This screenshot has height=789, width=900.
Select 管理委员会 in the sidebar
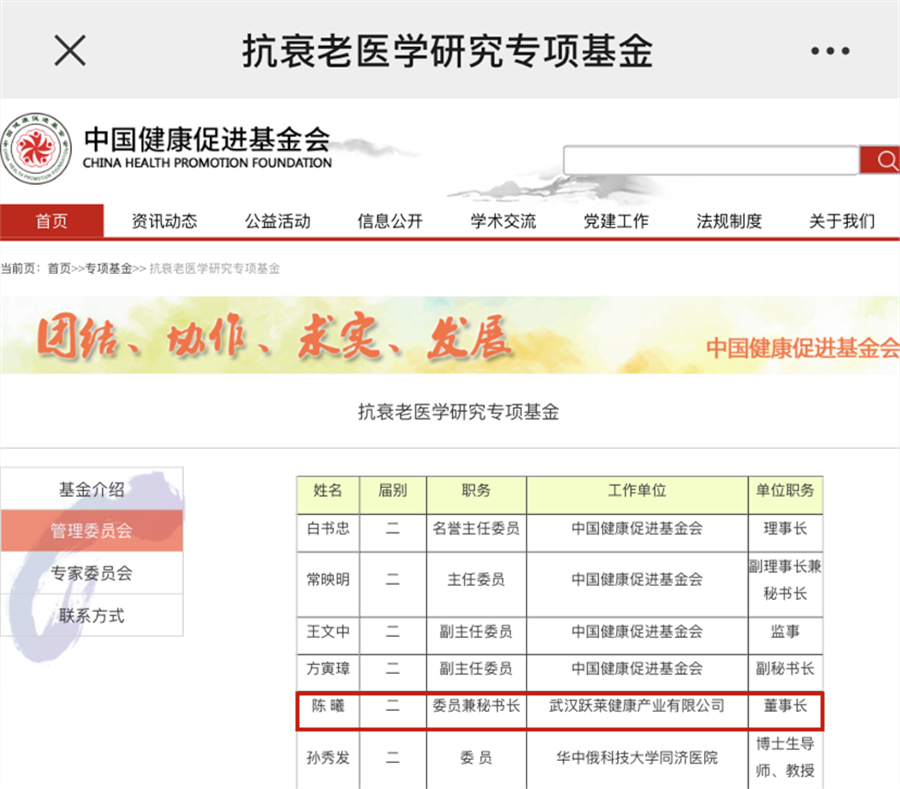(92, 531)
